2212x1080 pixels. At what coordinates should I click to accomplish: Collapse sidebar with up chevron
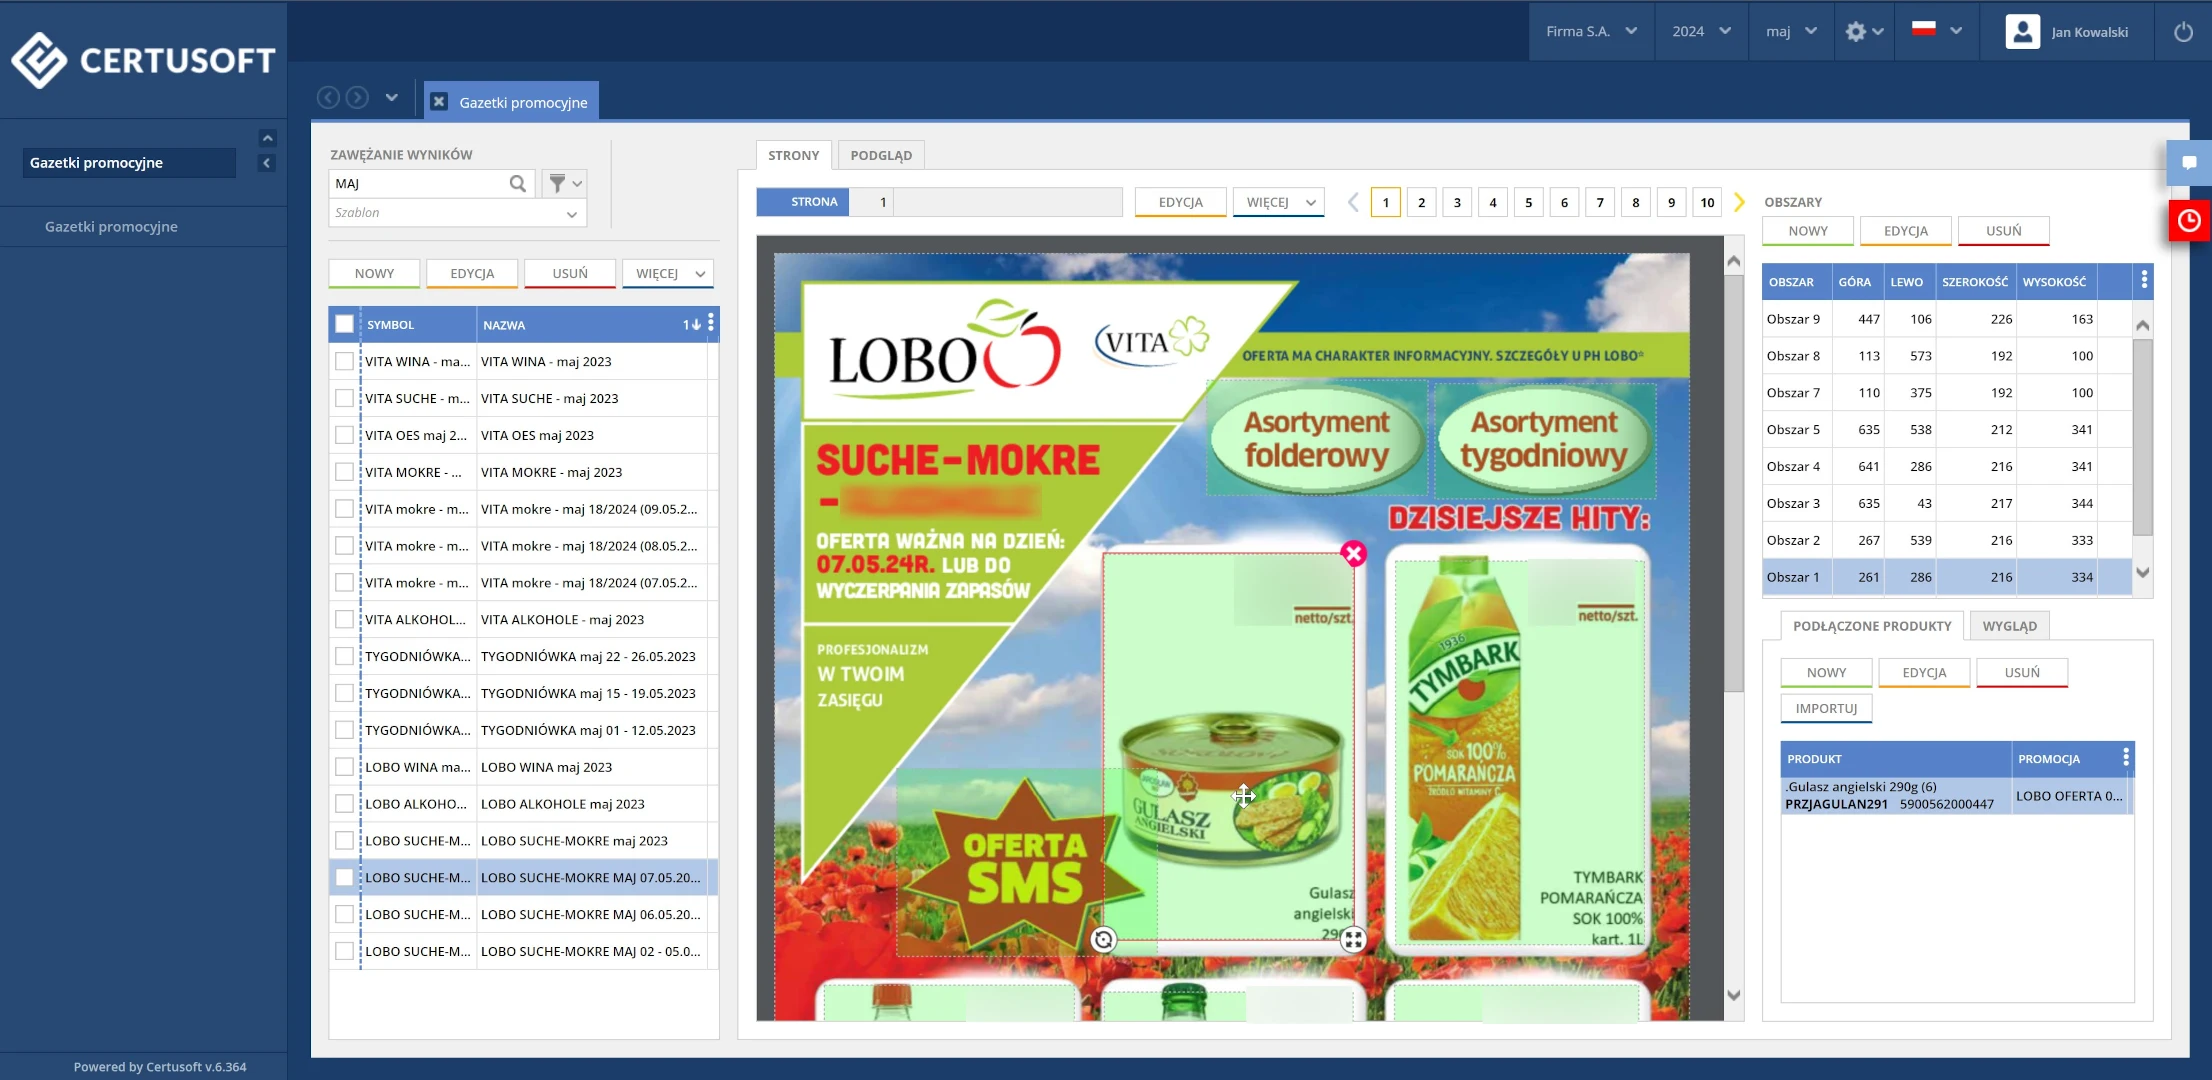click(x=267, y=138)
